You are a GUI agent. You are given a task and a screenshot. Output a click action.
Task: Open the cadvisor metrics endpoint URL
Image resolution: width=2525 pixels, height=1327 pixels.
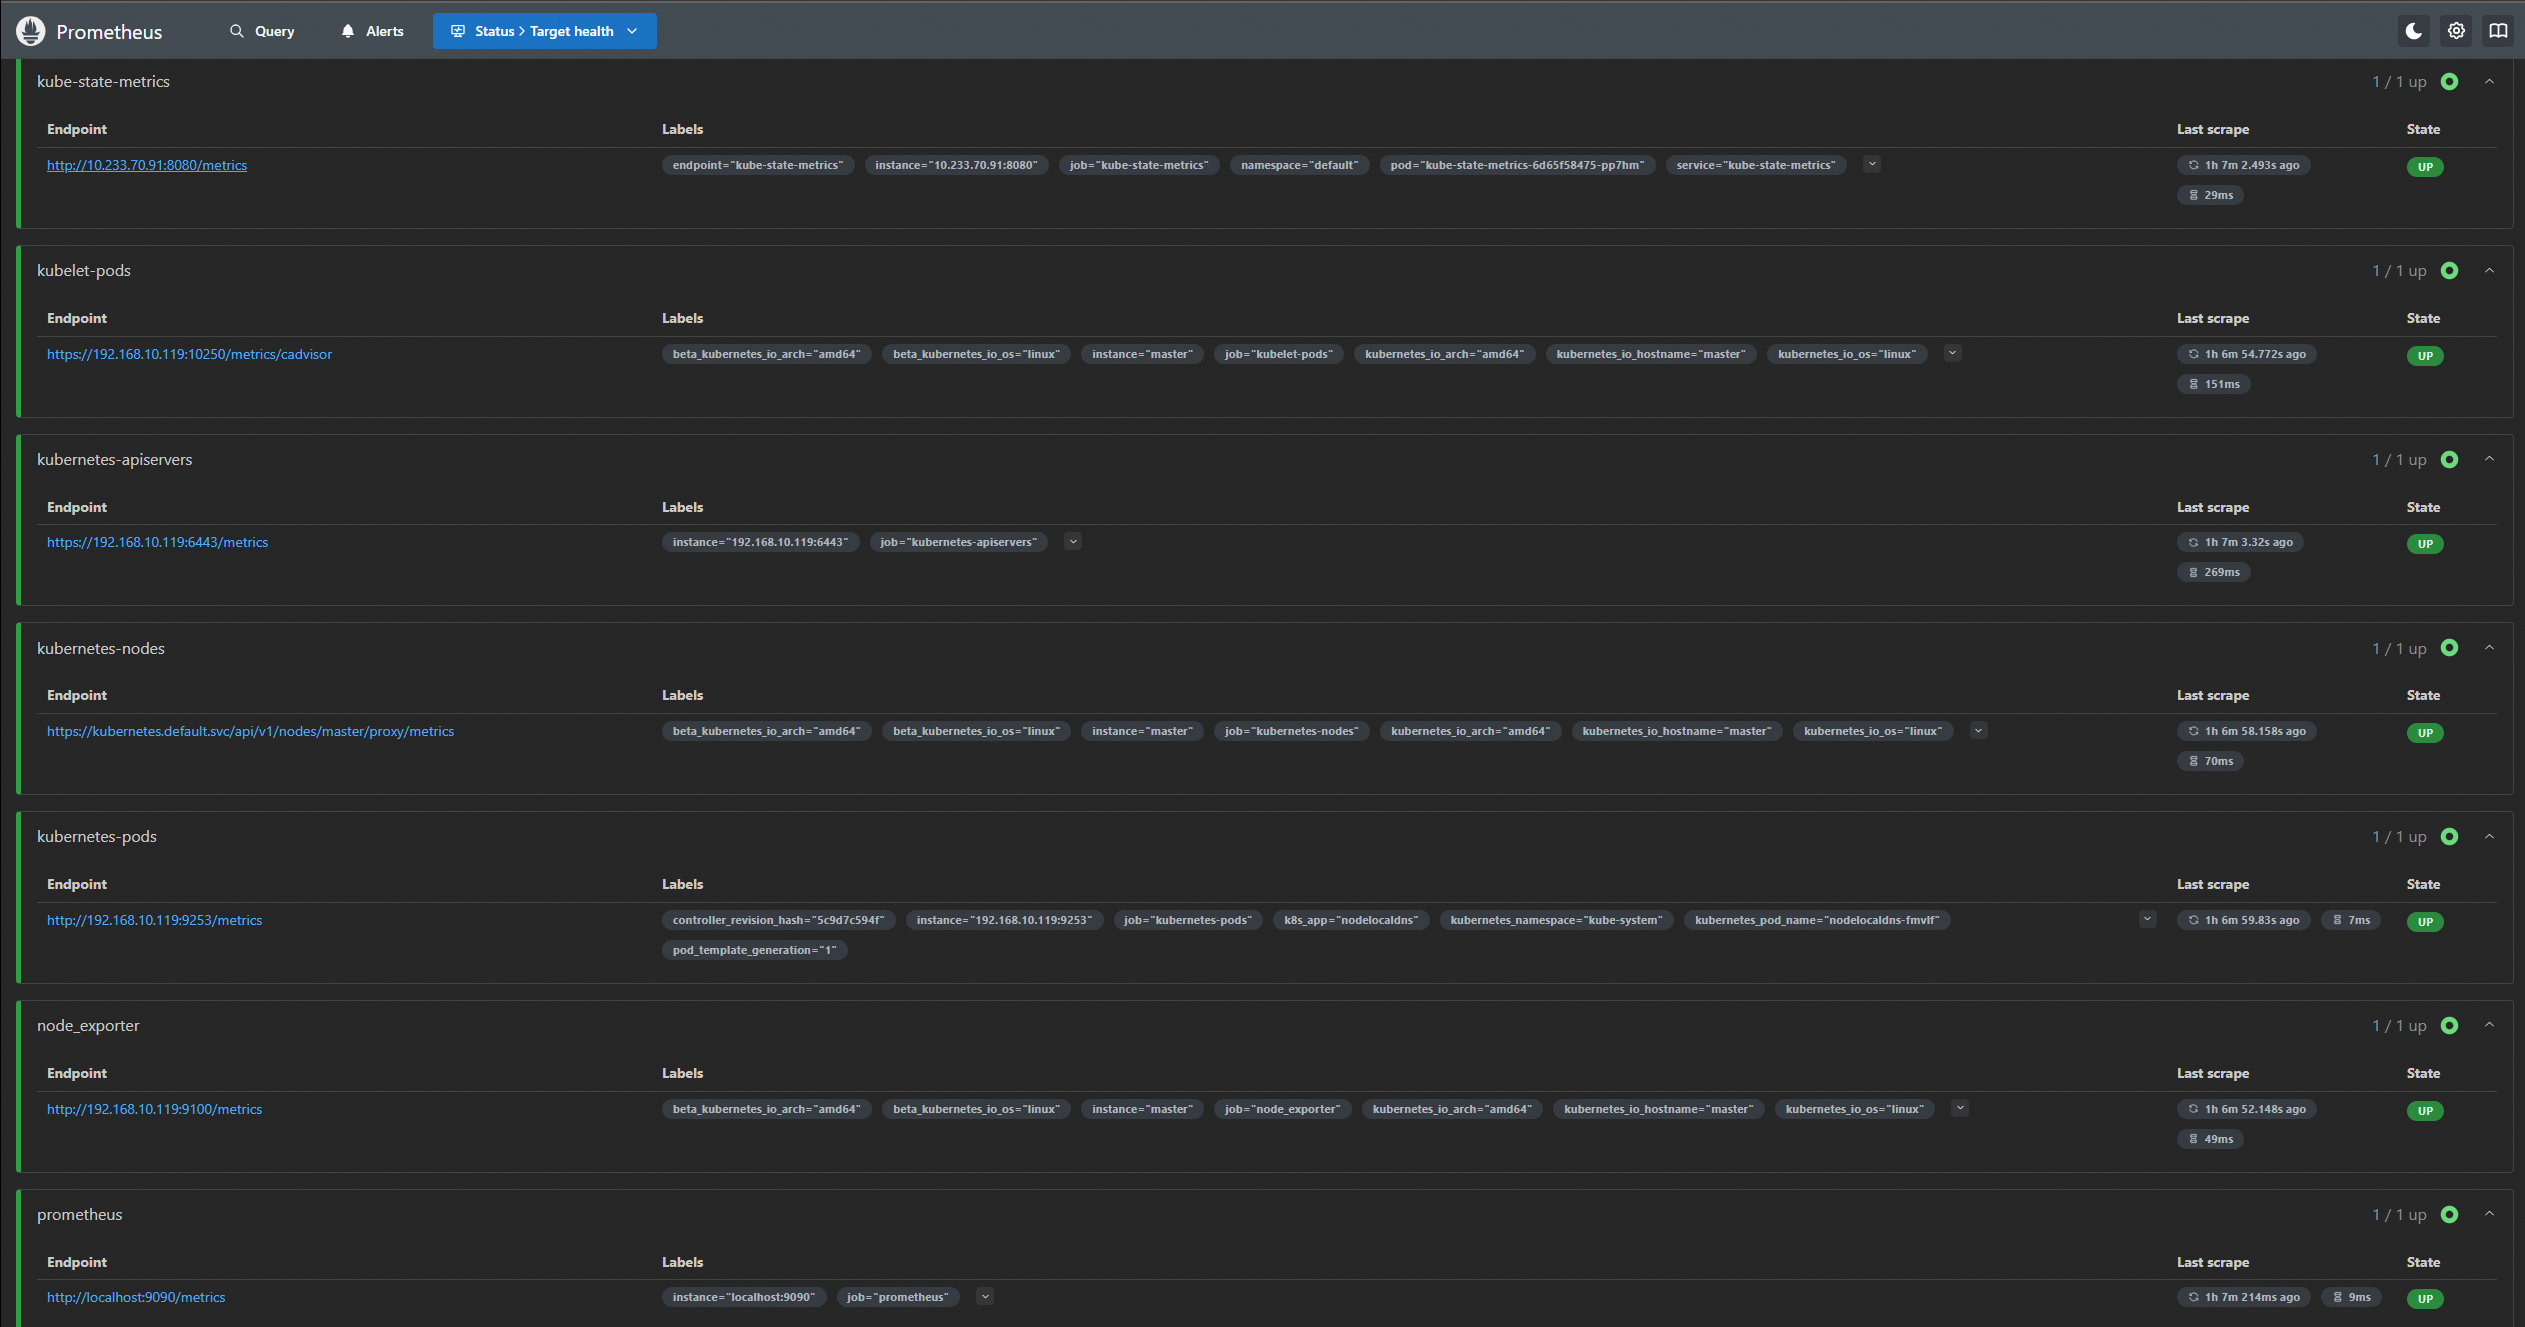pos(189,354)
